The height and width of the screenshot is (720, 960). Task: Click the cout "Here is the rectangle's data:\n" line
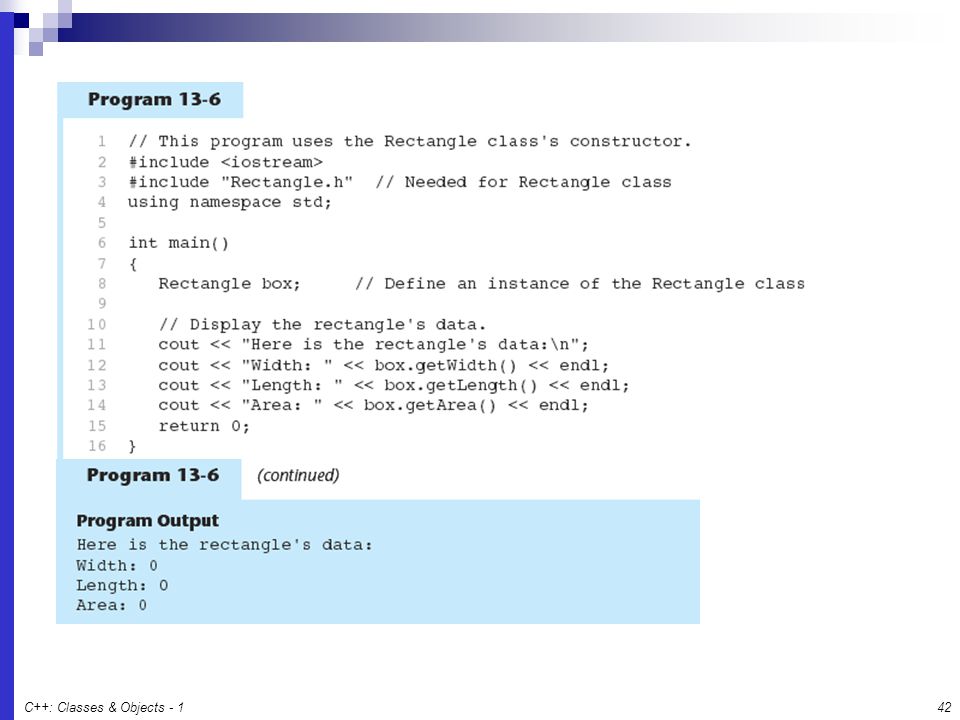pos(373,345)
